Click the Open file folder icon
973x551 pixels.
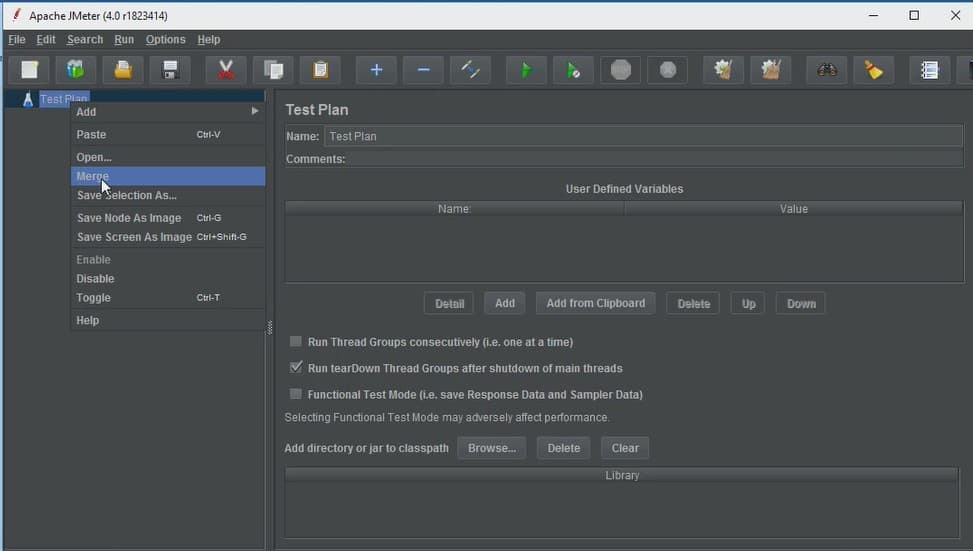click(123, 69)
